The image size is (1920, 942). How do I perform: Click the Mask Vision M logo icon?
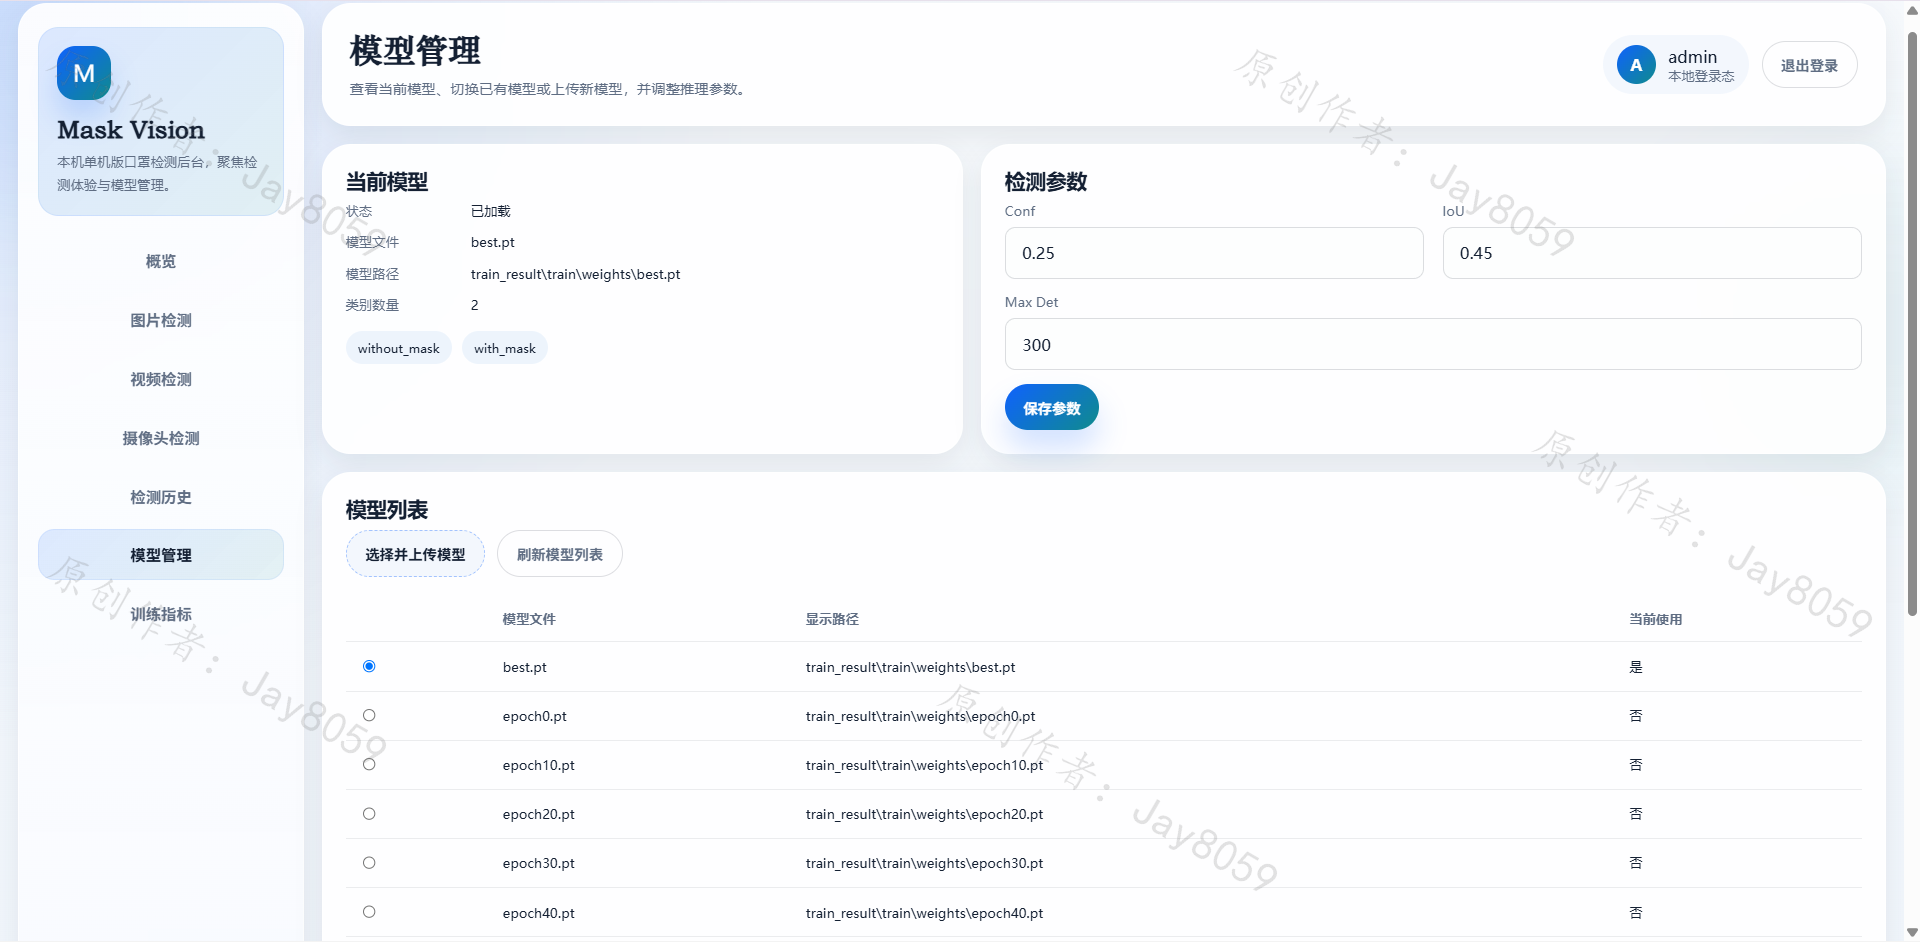(84, 73)
